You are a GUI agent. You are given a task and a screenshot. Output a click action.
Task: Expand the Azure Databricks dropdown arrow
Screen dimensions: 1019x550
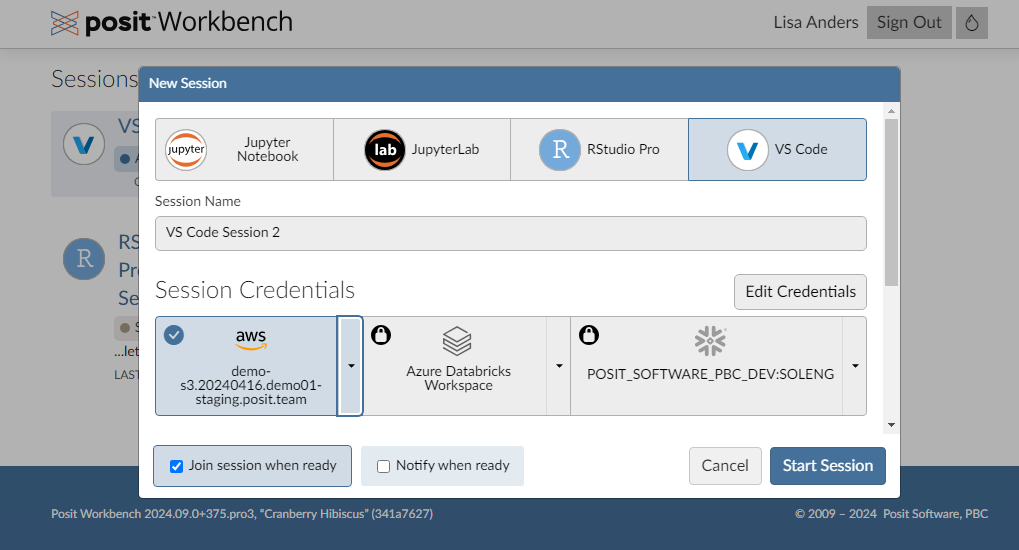click(x=559, y=366)
